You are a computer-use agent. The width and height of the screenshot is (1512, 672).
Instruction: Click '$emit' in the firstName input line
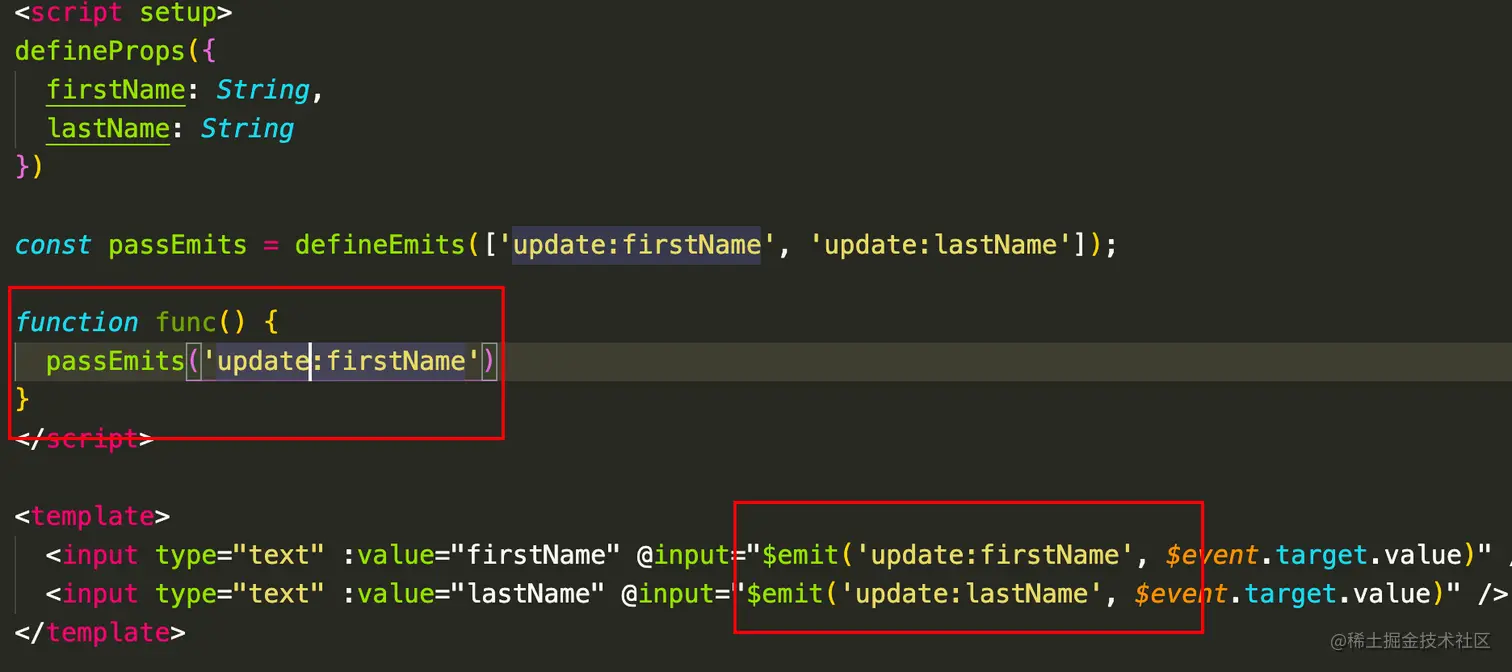[800, 555]
